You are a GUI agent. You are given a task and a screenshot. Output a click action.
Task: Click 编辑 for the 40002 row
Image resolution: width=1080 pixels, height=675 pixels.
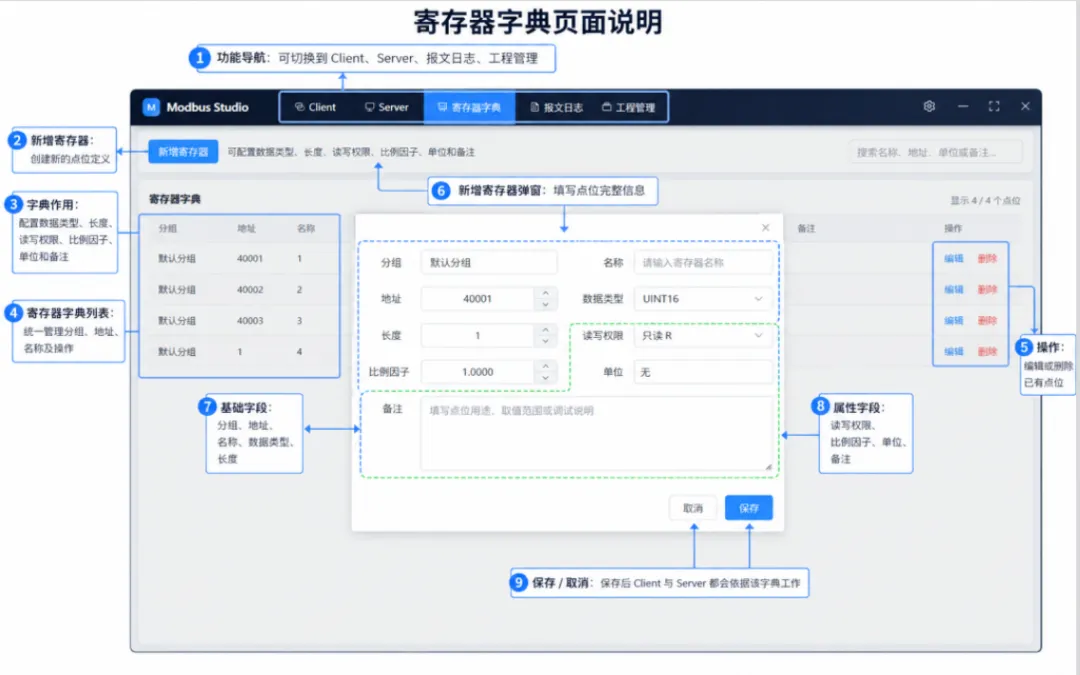[954, 289]
